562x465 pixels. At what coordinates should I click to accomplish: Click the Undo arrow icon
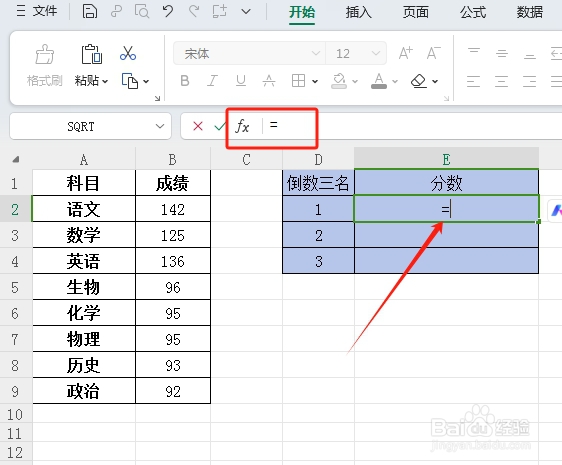(x=168, y=11)
